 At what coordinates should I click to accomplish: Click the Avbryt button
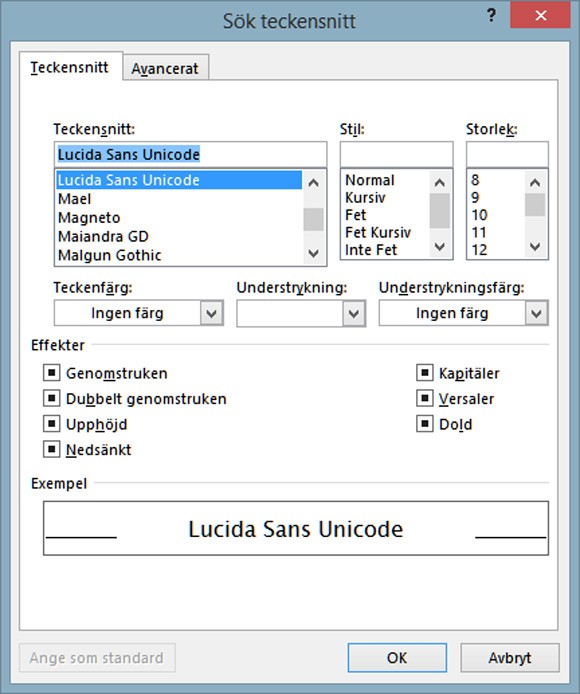click(x=510, y=658)
